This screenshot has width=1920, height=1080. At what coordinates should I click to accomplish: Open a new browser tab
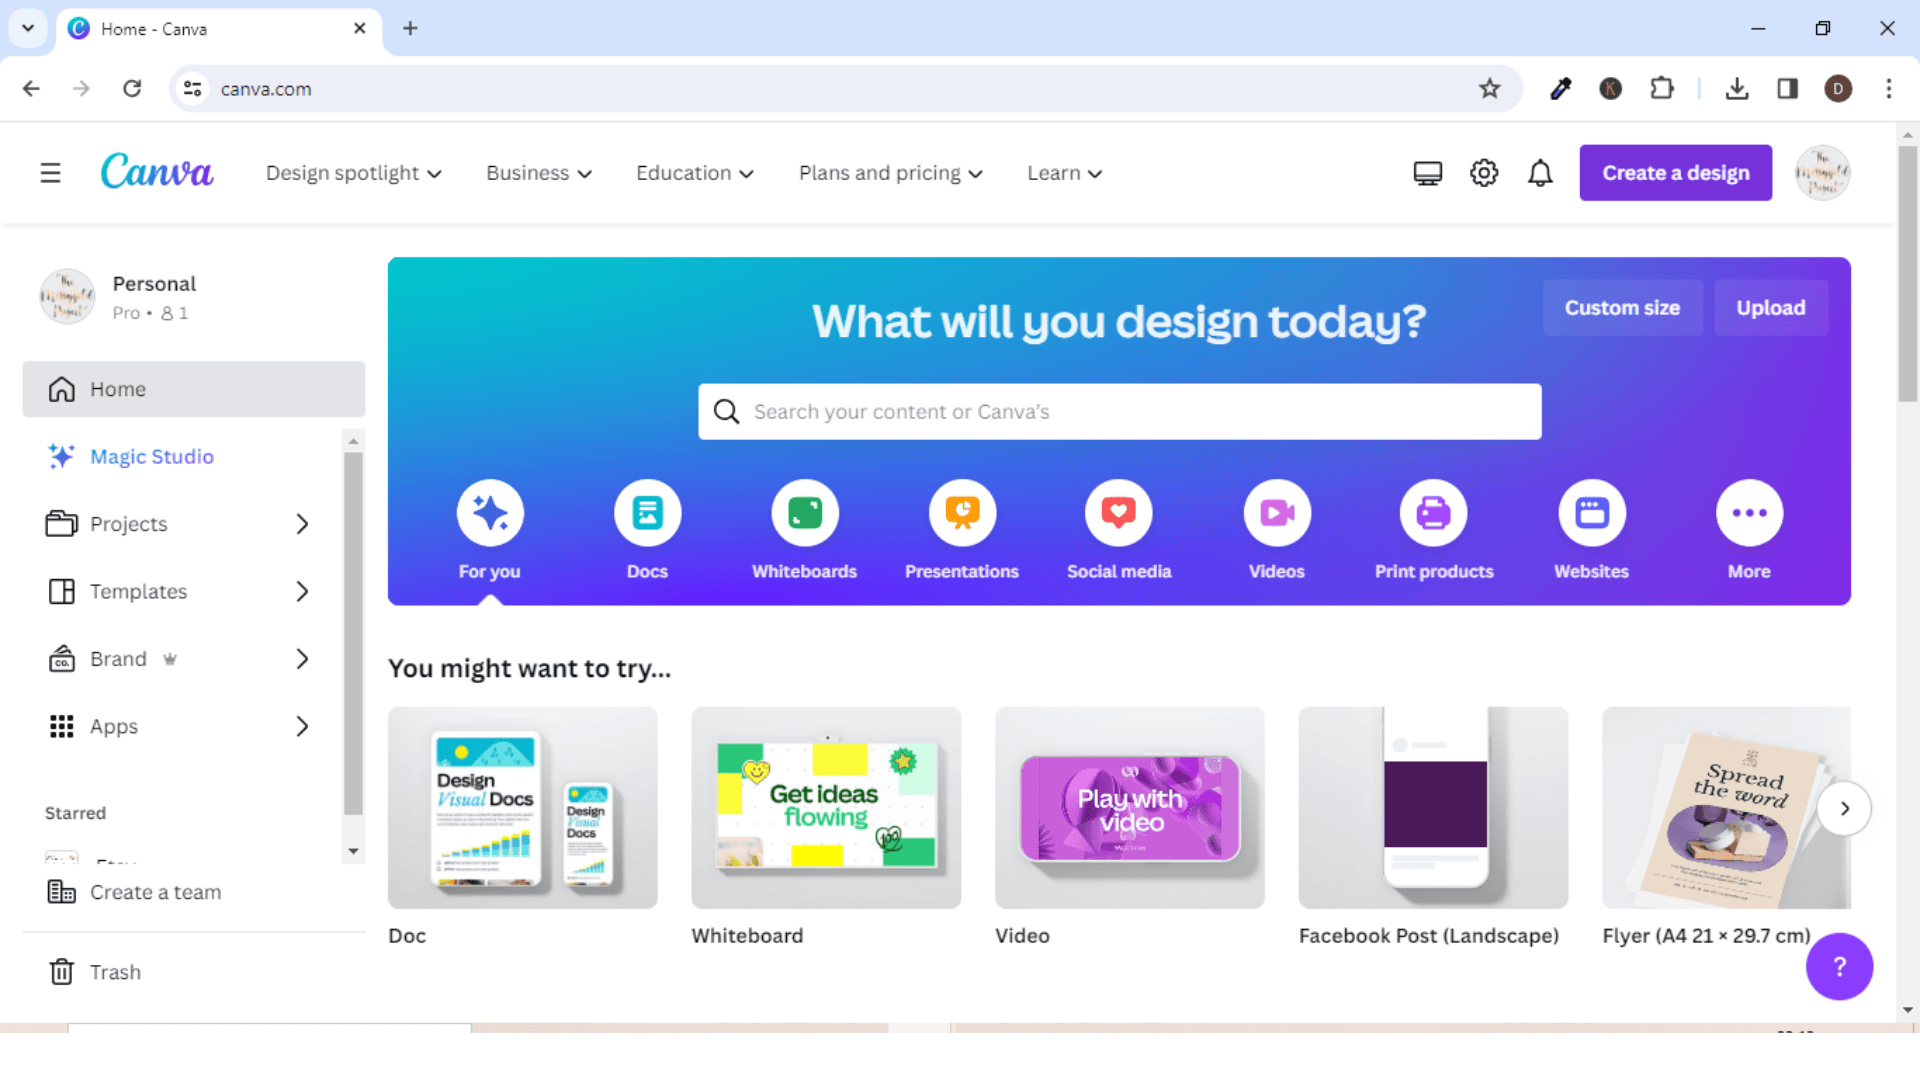pyautogui.click(x=410, y=28)
